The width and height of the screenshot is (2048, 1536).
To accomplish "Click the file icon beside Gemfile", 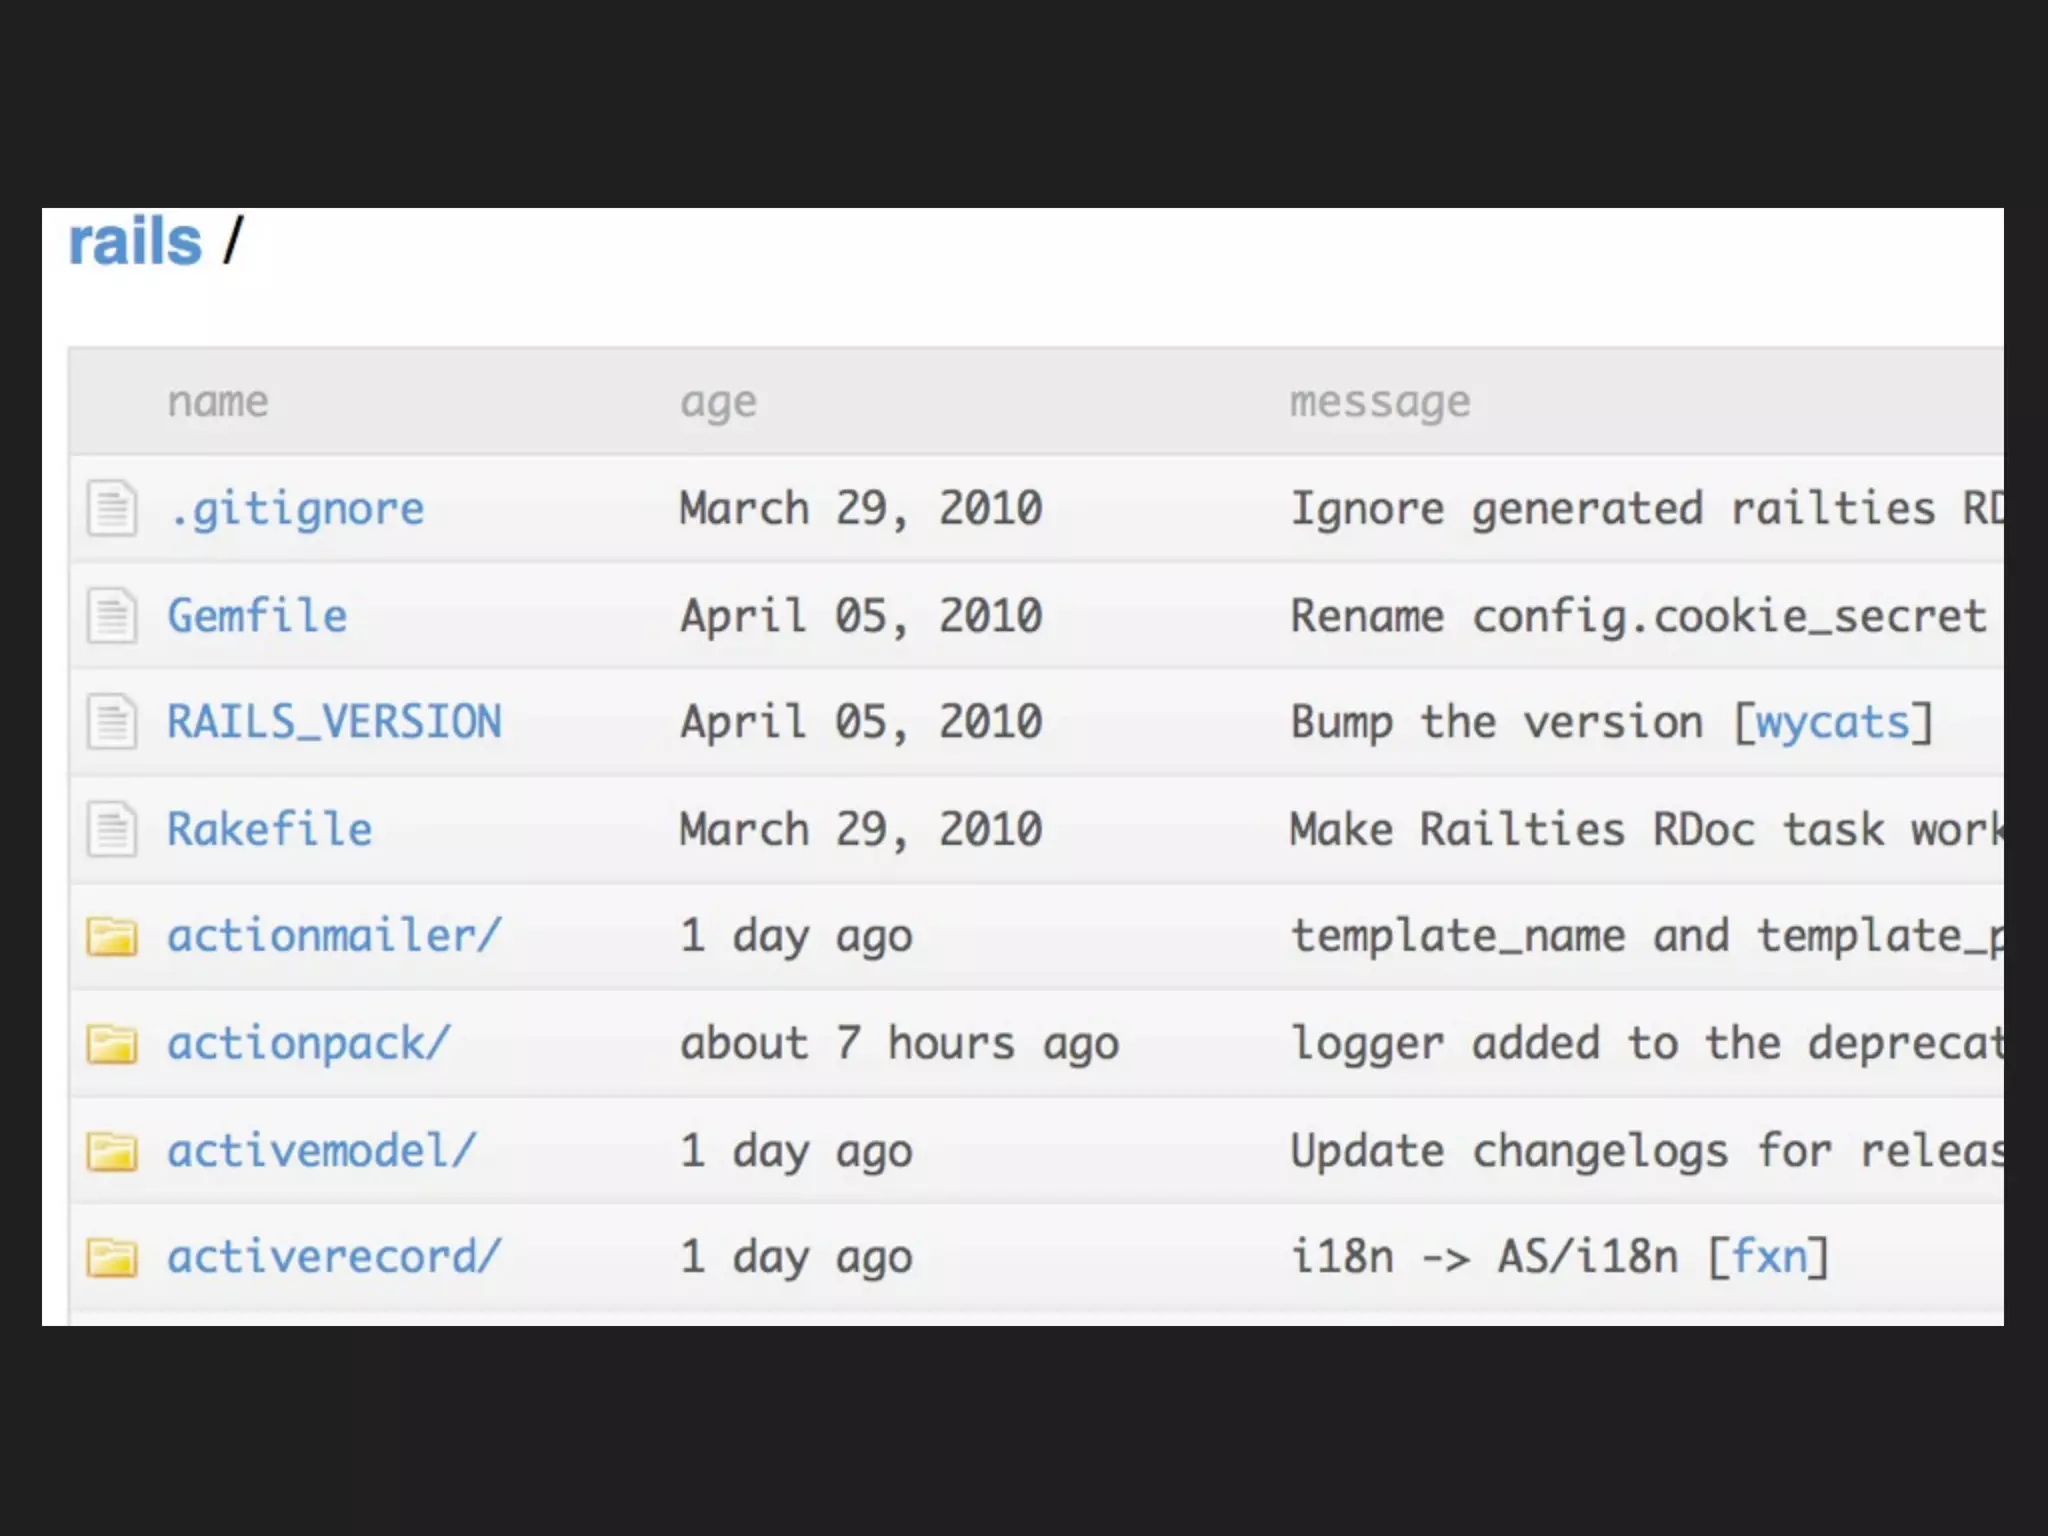I will pos(111,616).
